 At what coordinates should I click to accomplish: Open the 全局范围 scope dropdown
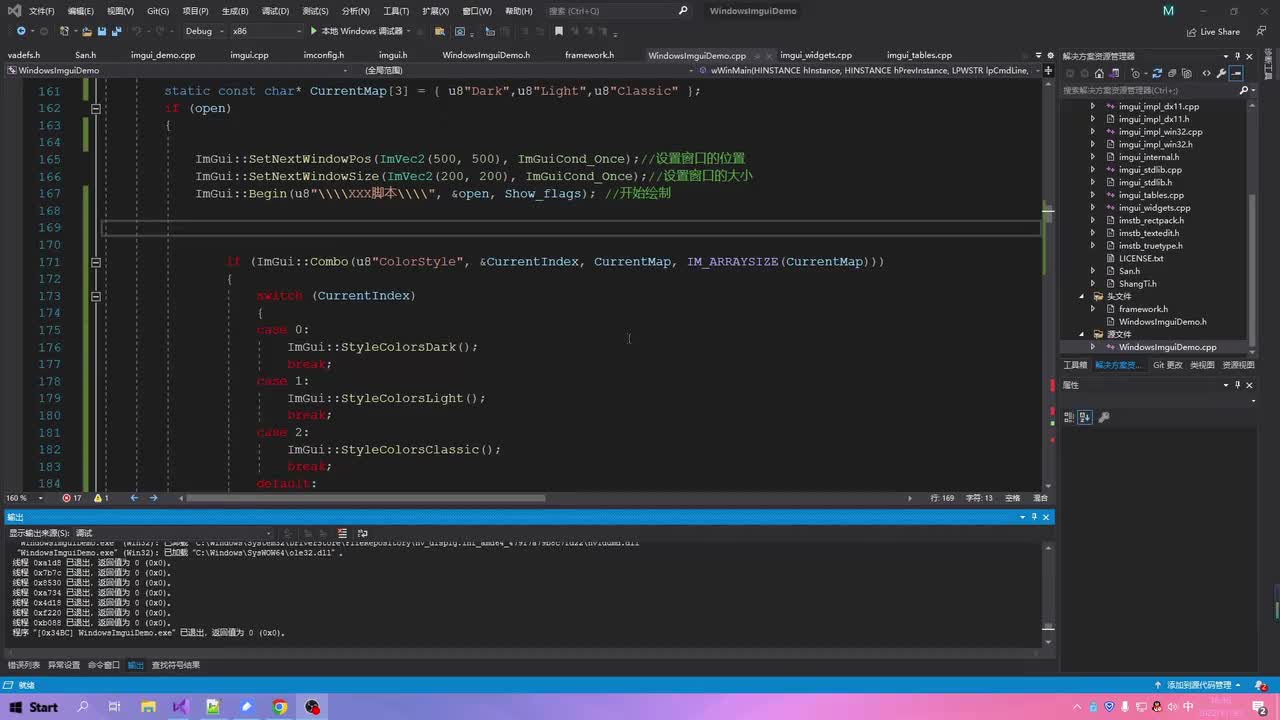(x=527, y=71)
